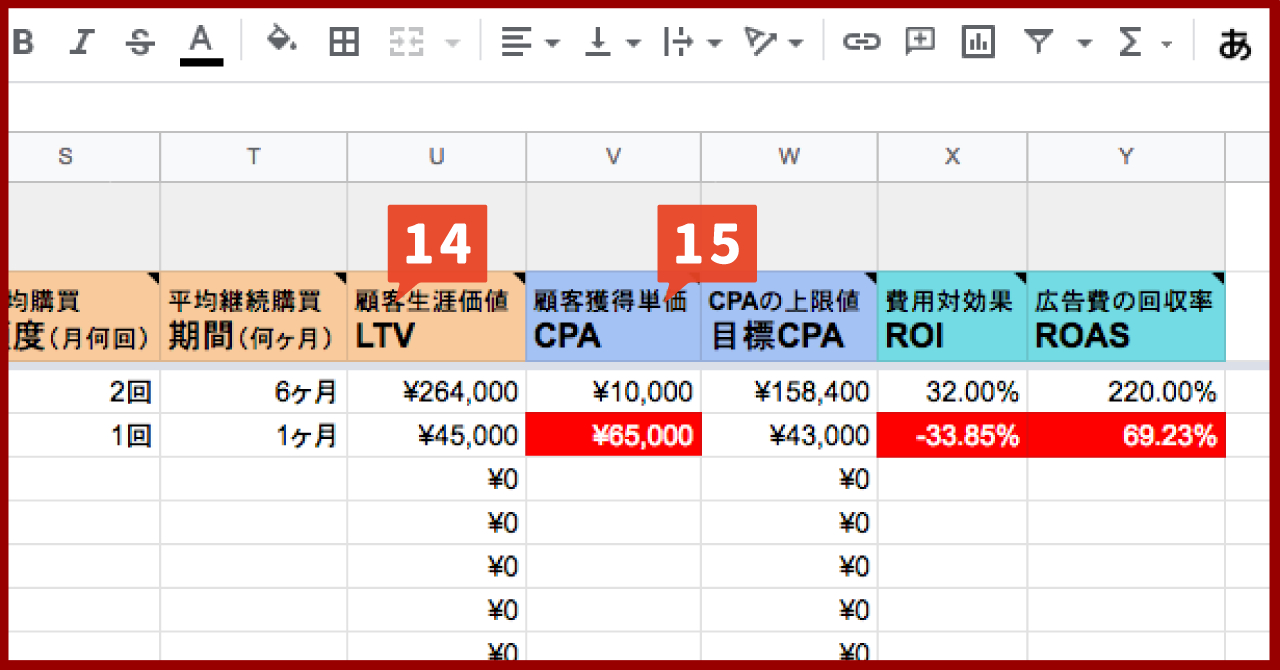Select the borders tool

(x=343, y=42)
